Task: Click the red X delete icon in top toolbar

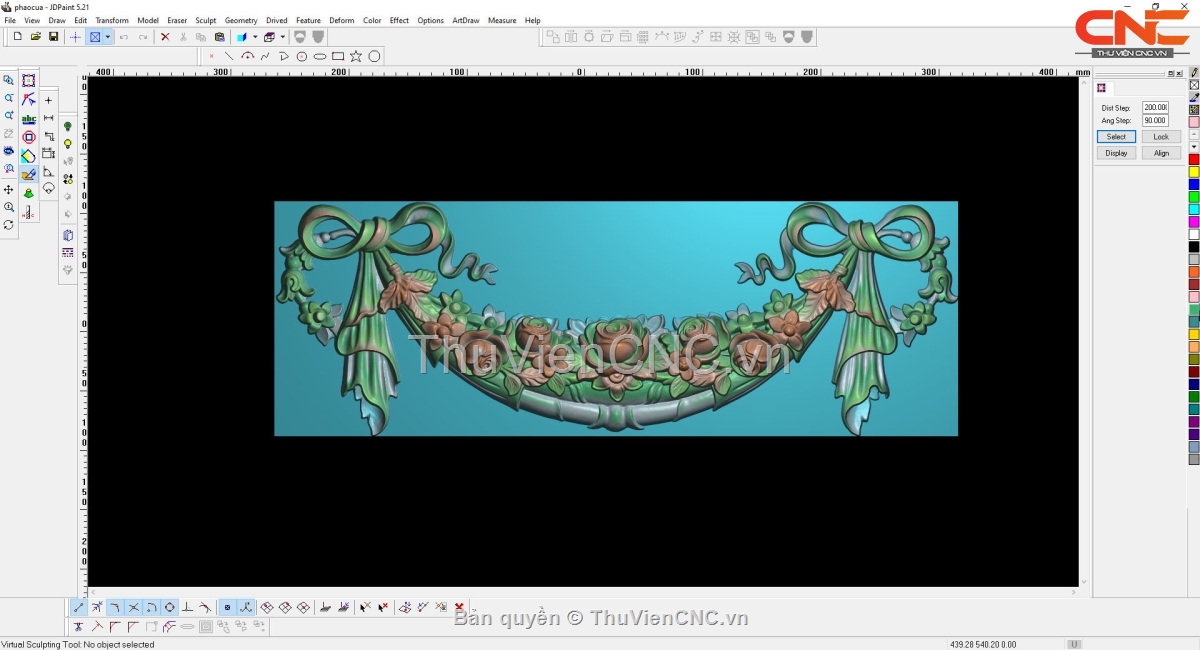Action: 165,37
